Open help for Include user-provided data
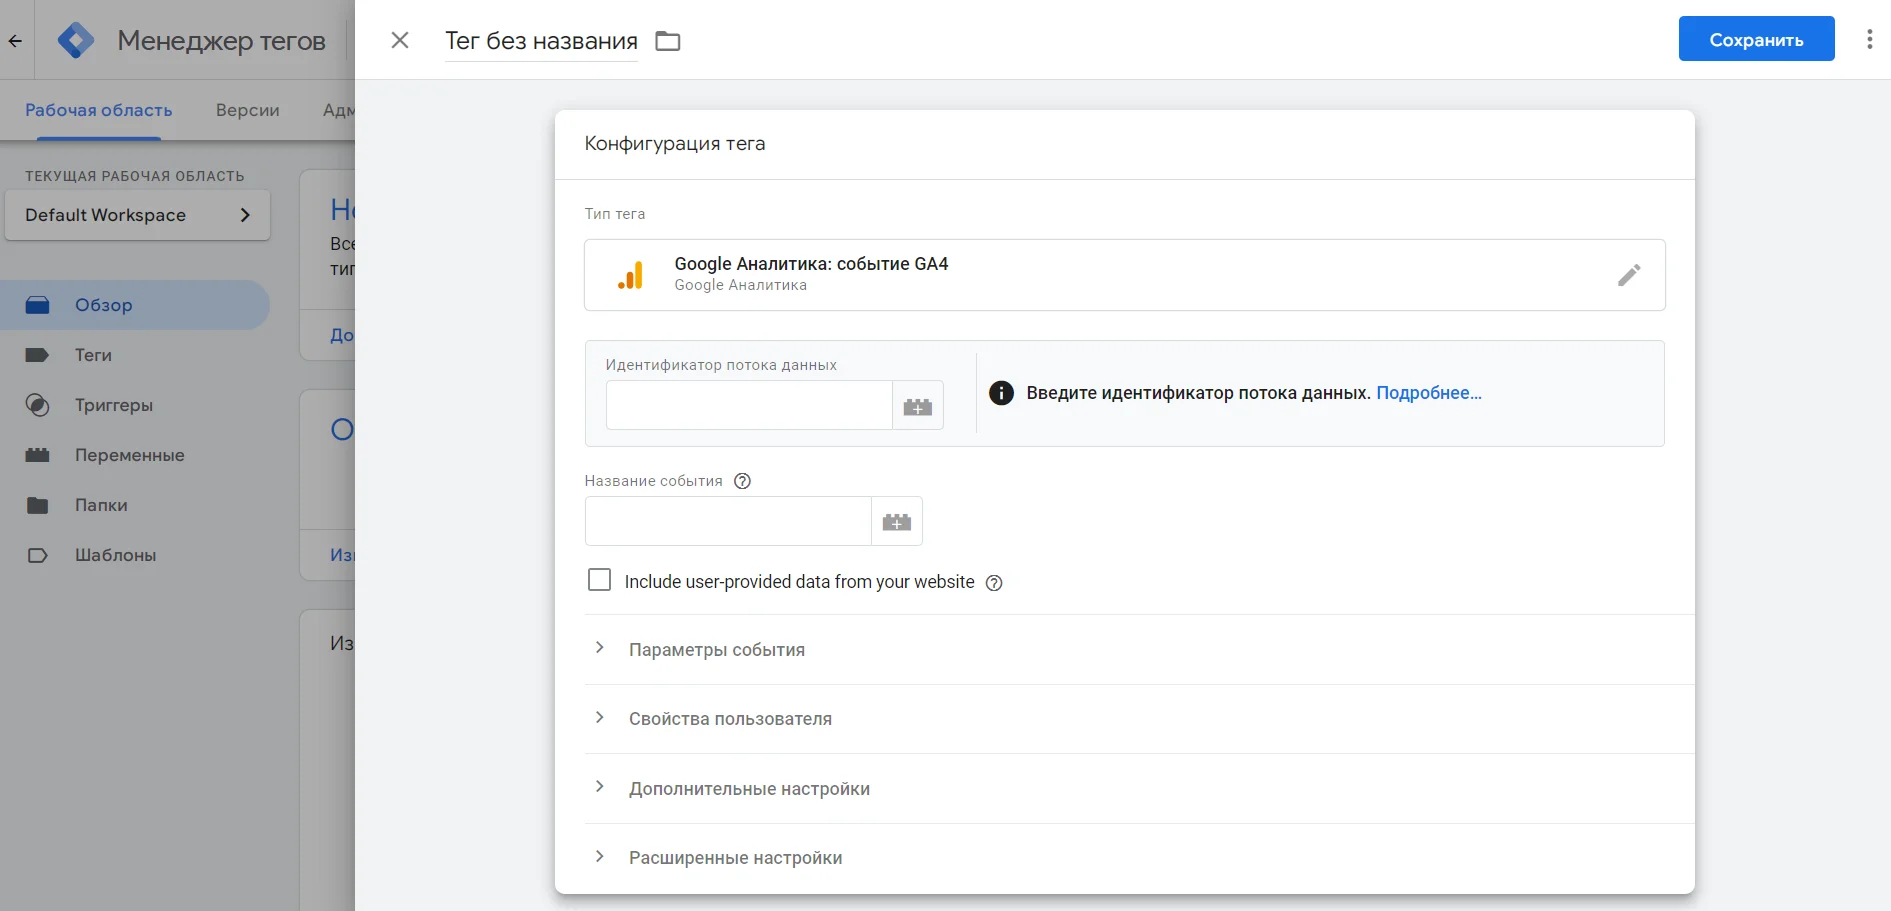This screenshot has width=1891, height=911. 994,583
